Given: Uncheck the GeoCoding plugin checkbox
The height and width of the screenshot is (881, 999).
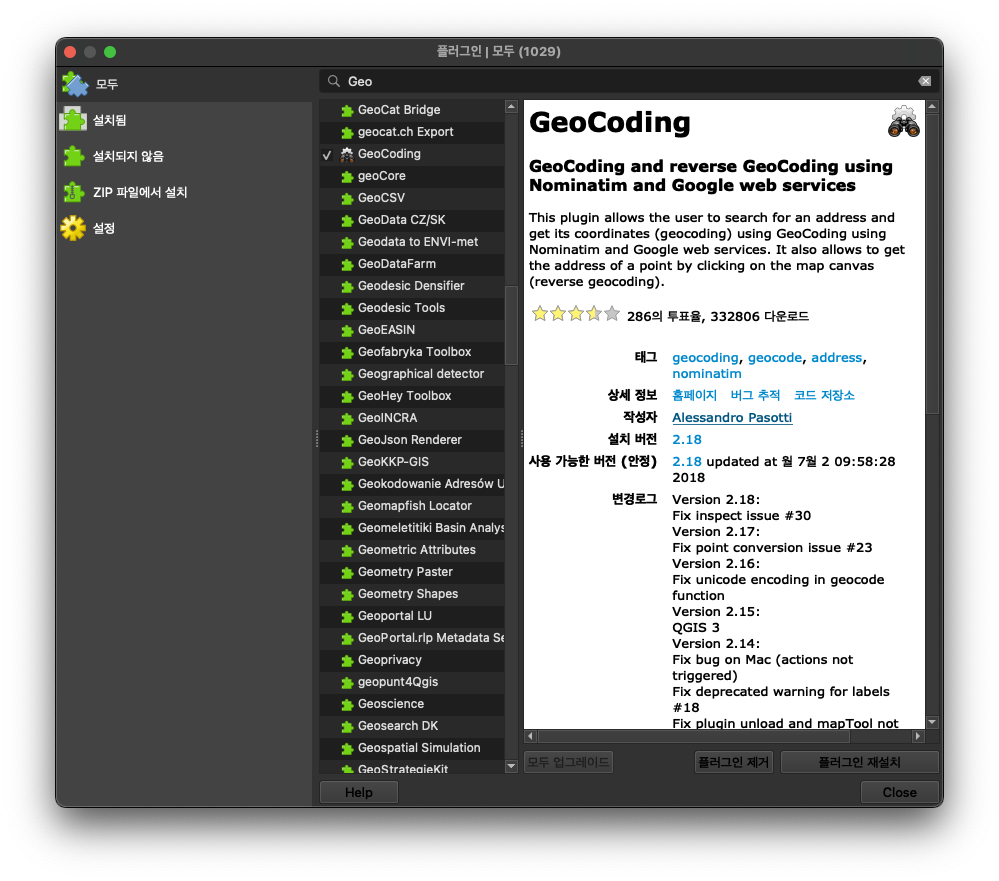Looking at the screenshot, I should [327, 155].
